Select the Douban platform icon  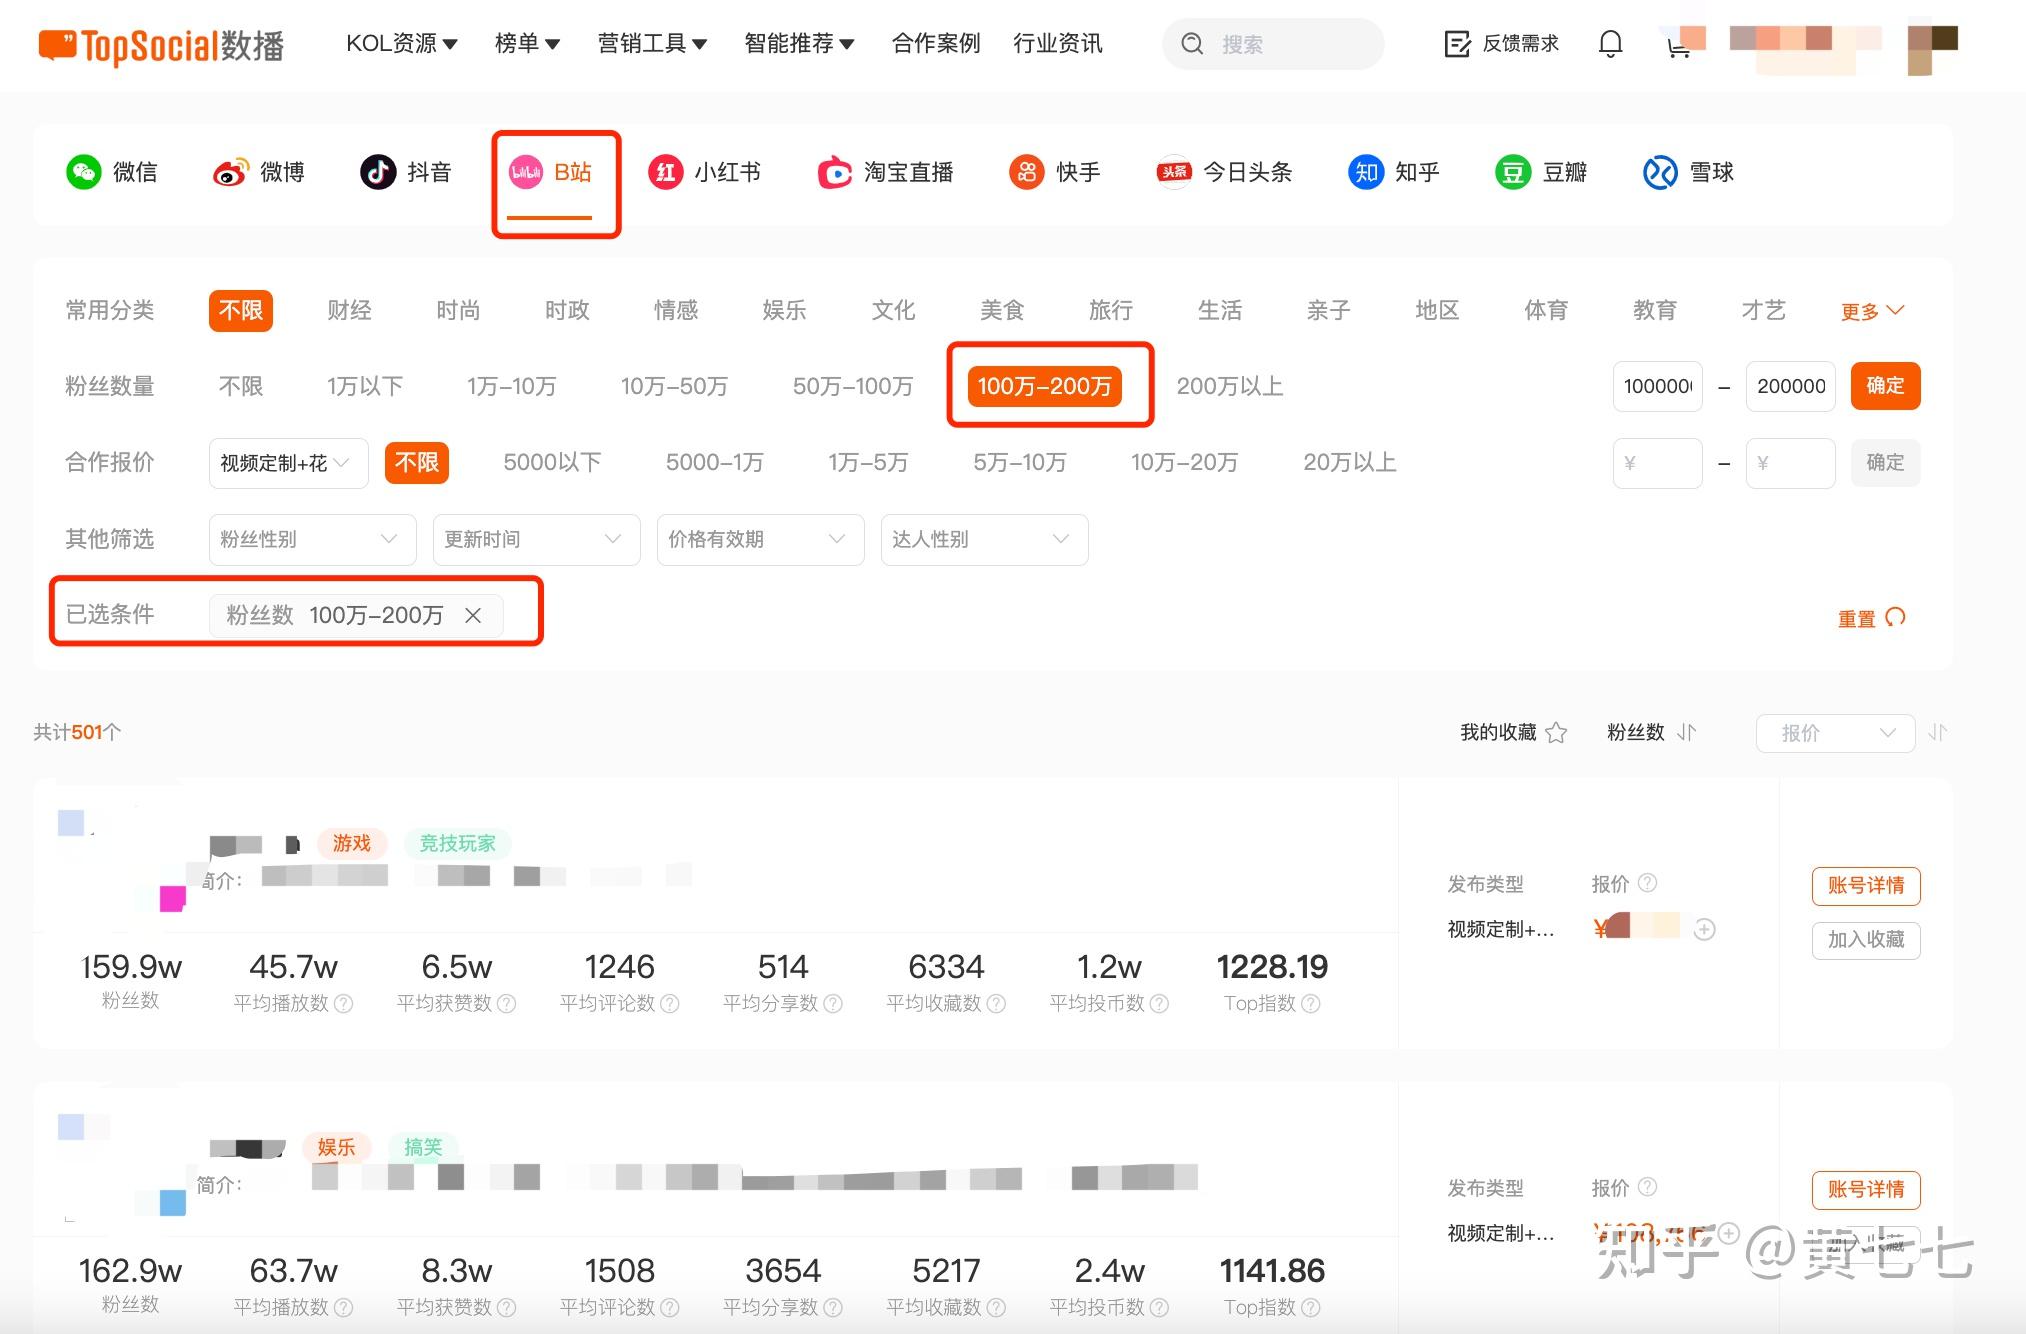pos(1513,172)
